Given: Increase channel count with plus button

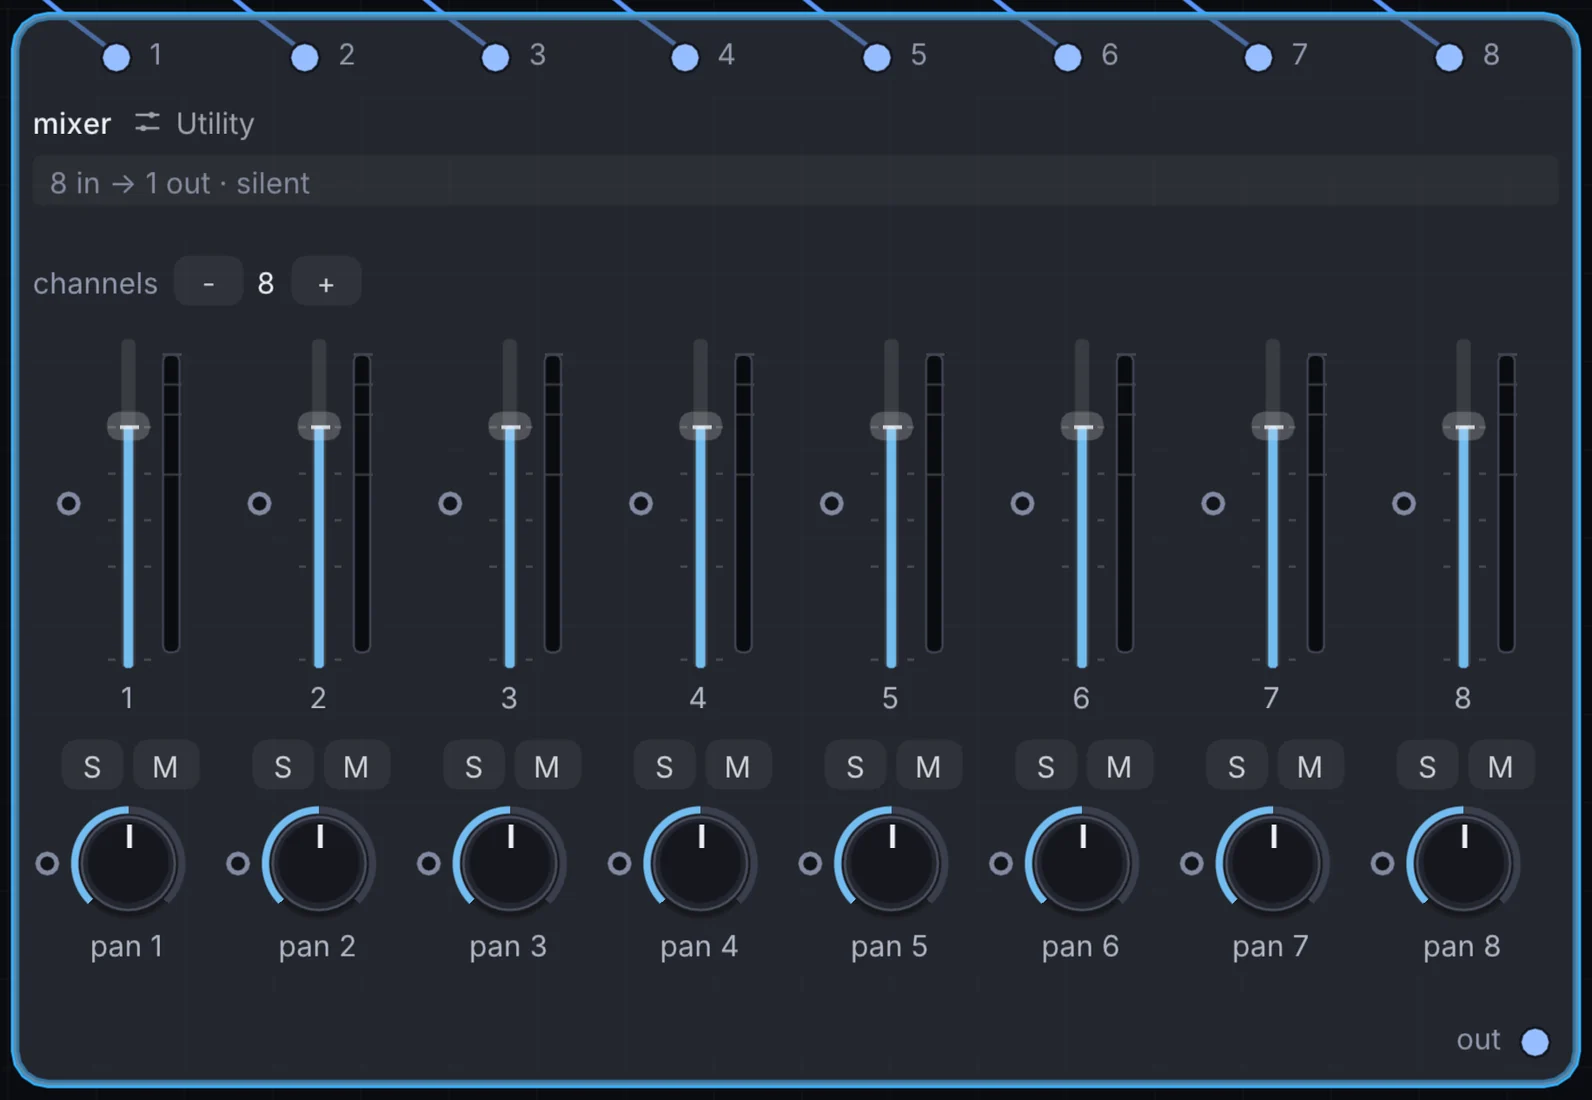Looking at the screenshot, I should click(326, 282).
